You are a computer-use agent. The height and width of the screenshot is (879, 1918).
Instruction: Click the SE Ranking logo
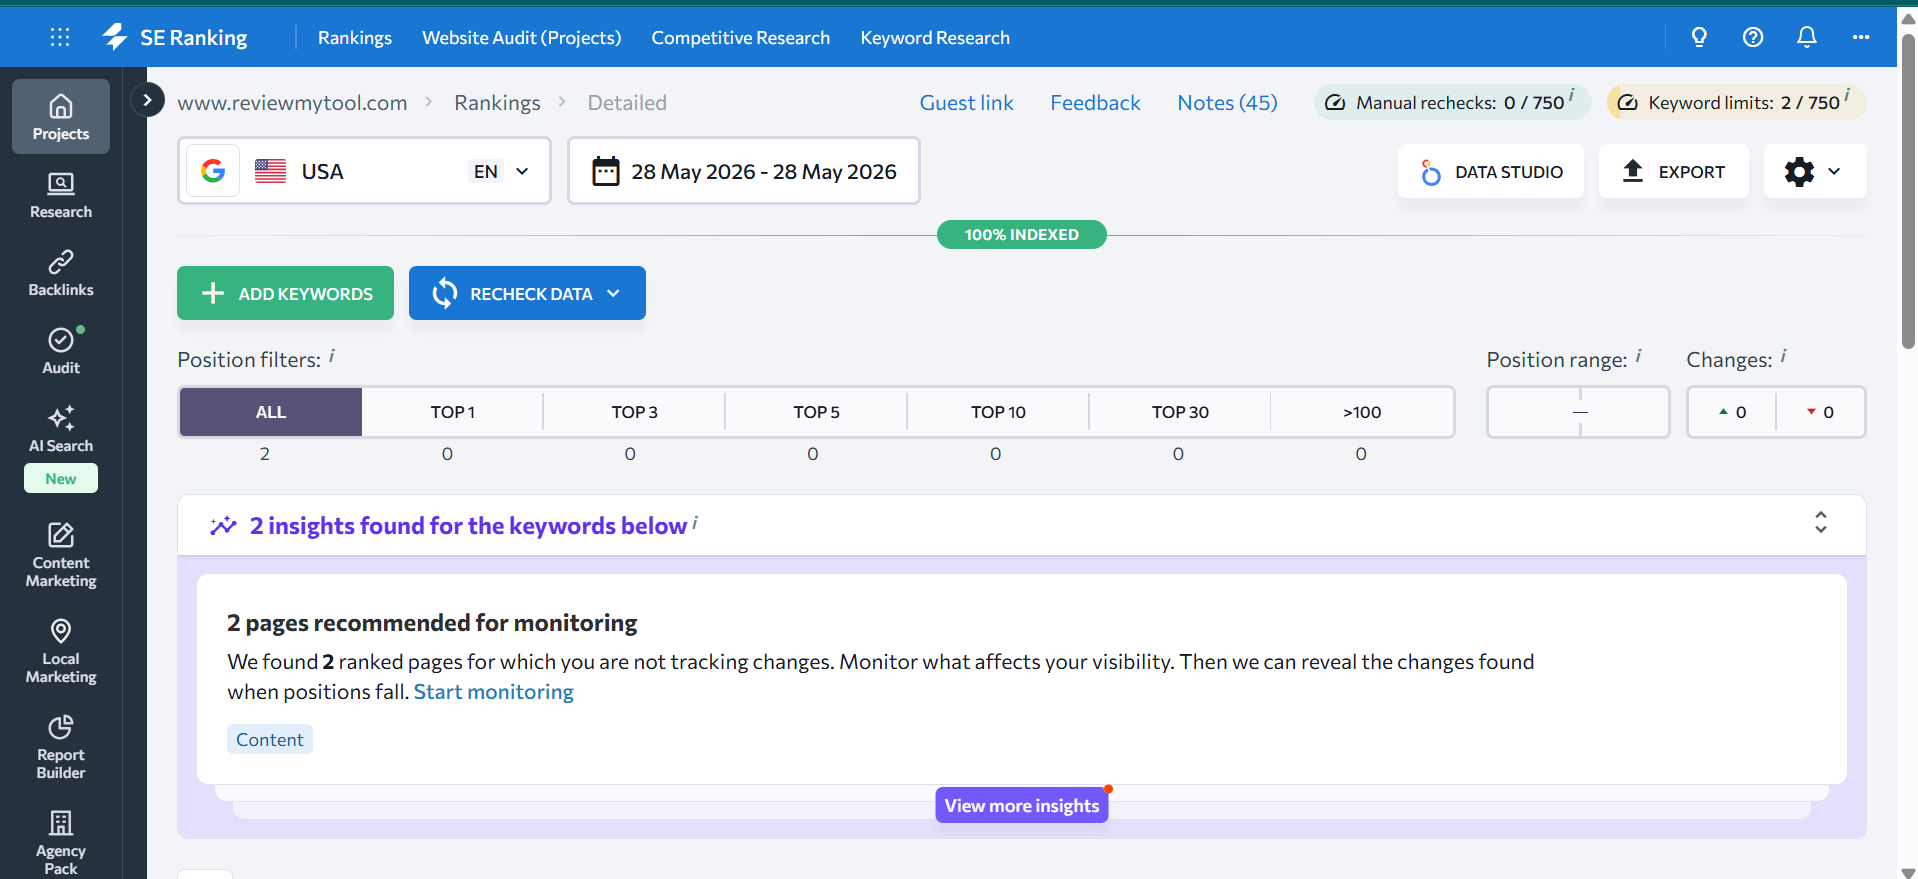click(175, 37)
